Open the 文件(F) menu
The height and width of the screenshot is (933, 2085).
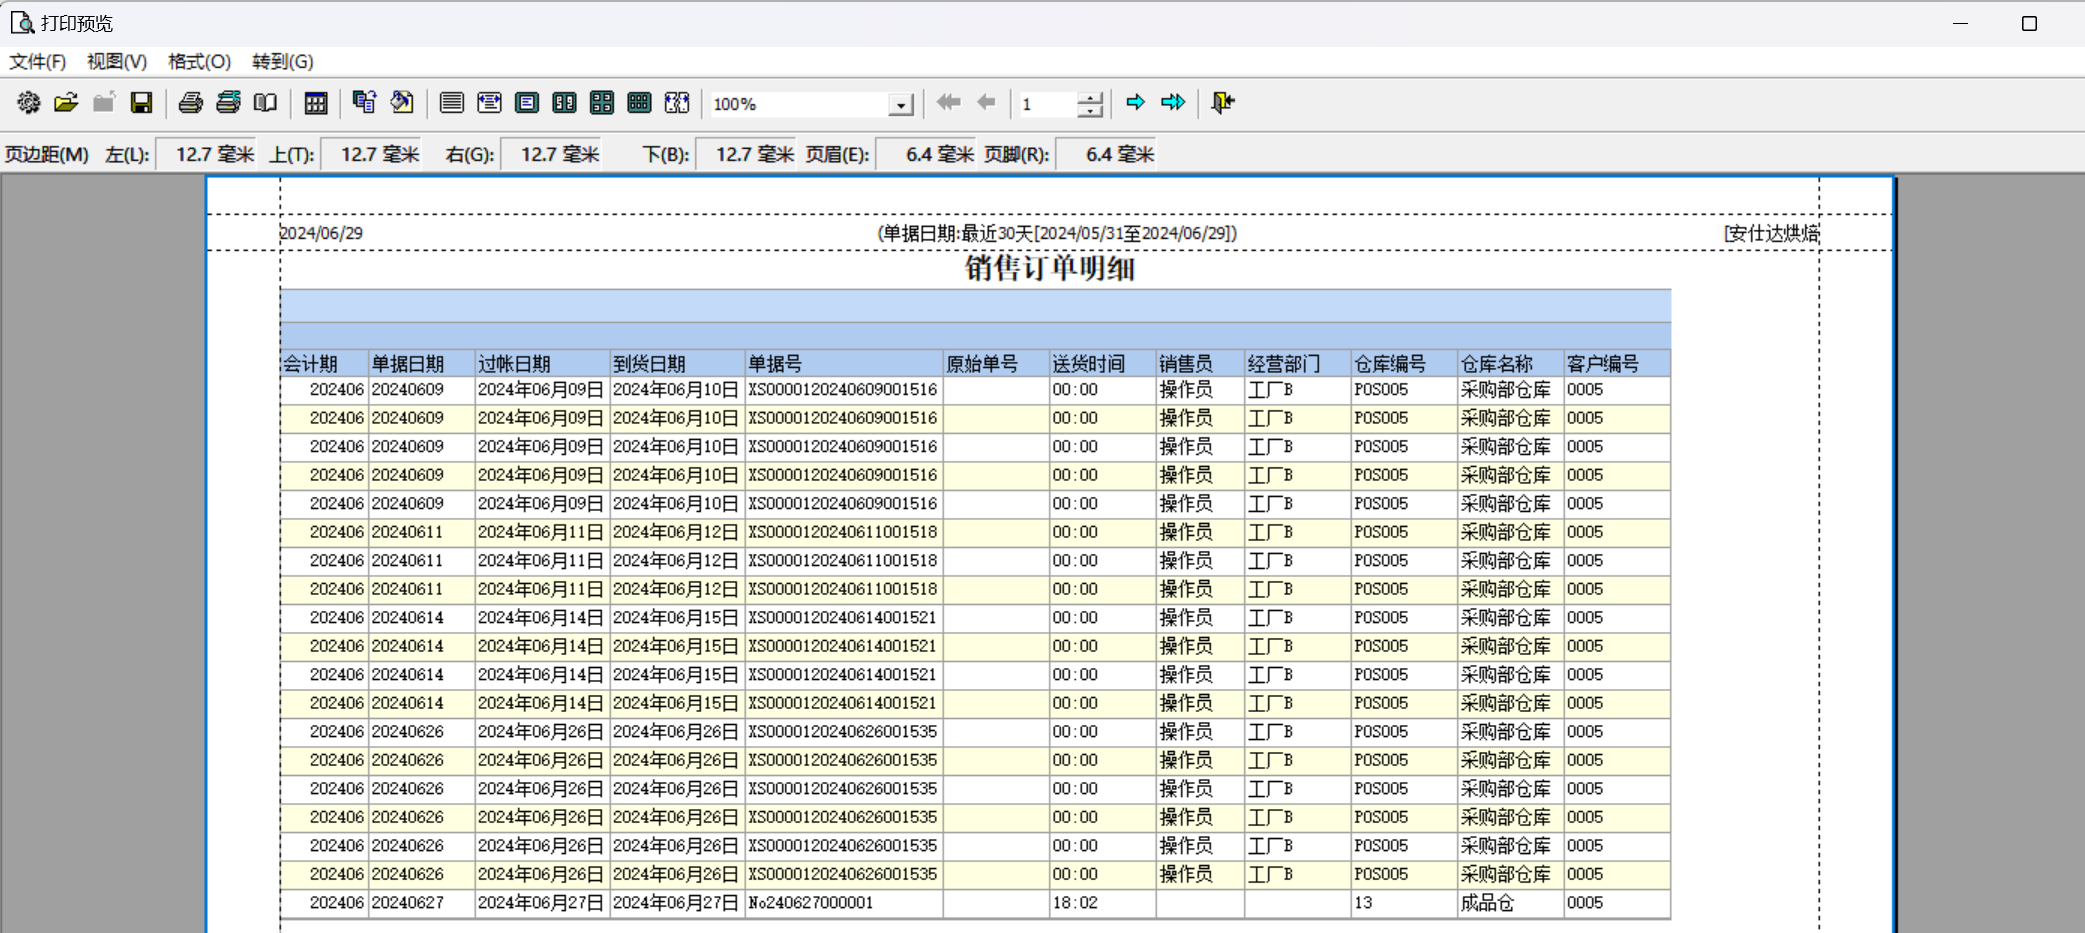coord(38,62)
